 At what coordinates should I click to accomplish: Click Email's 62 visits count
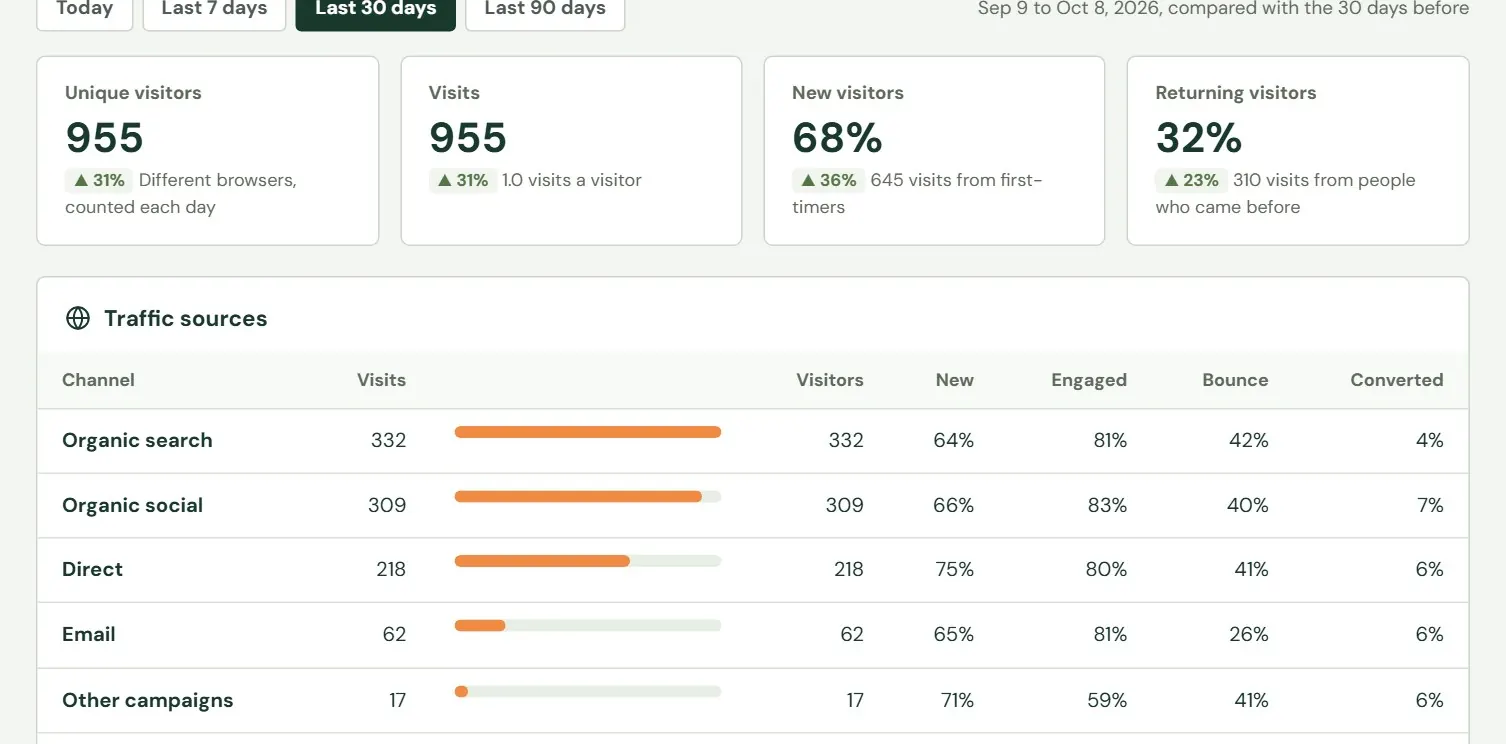tap(394, 634)
